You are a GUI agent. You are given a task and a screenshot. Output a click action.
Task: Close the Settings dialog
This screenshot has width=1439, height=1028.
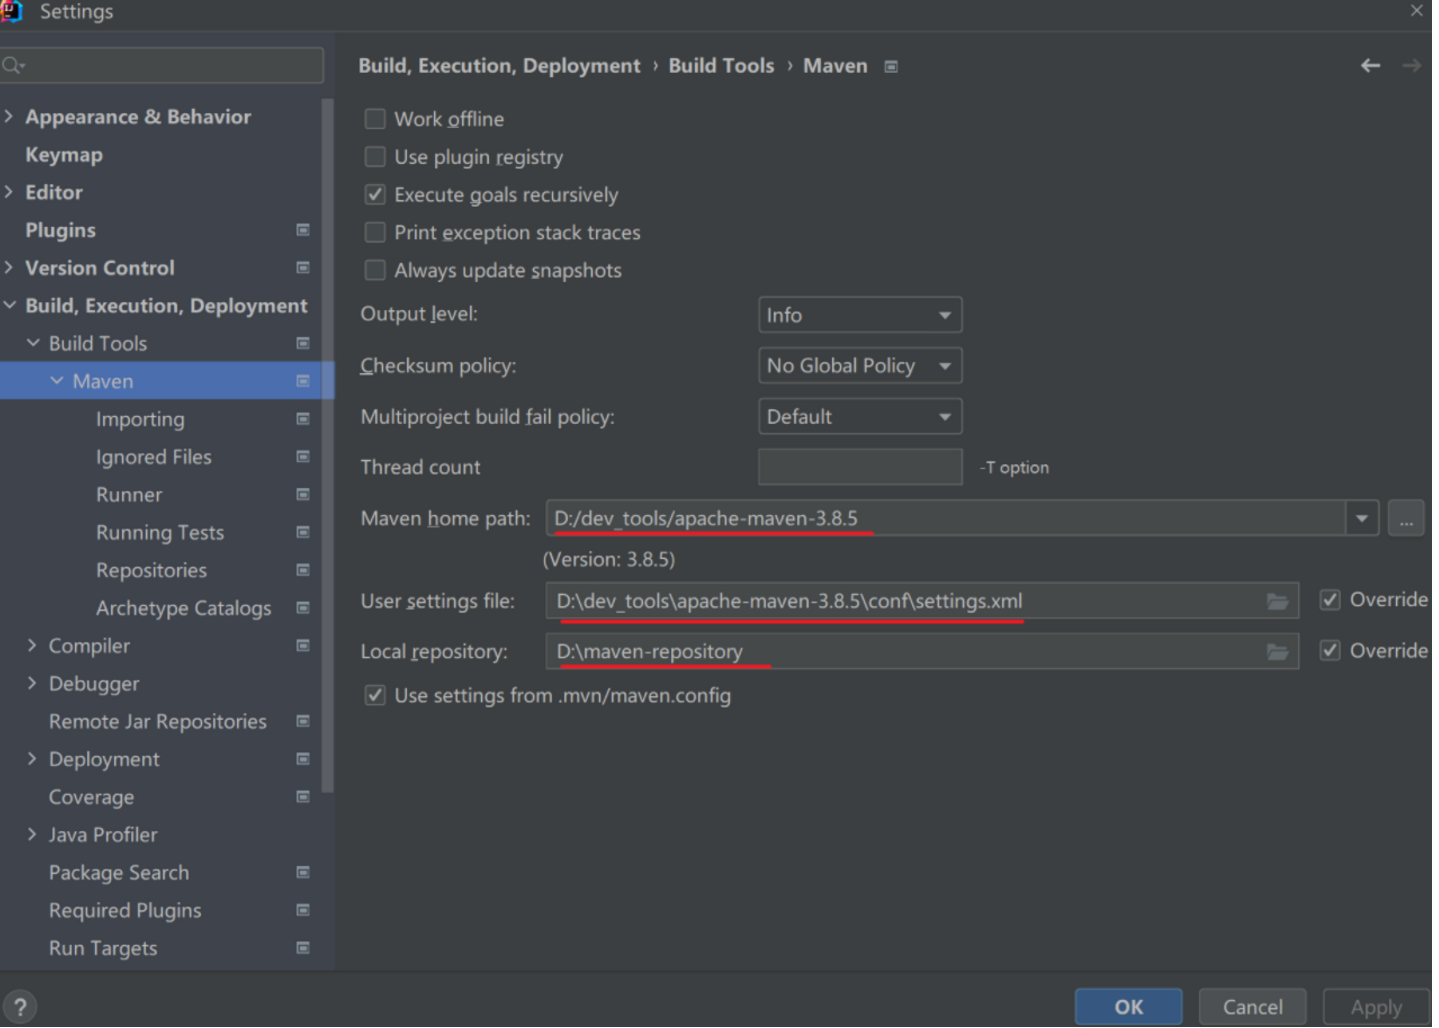click(1416, 11)
